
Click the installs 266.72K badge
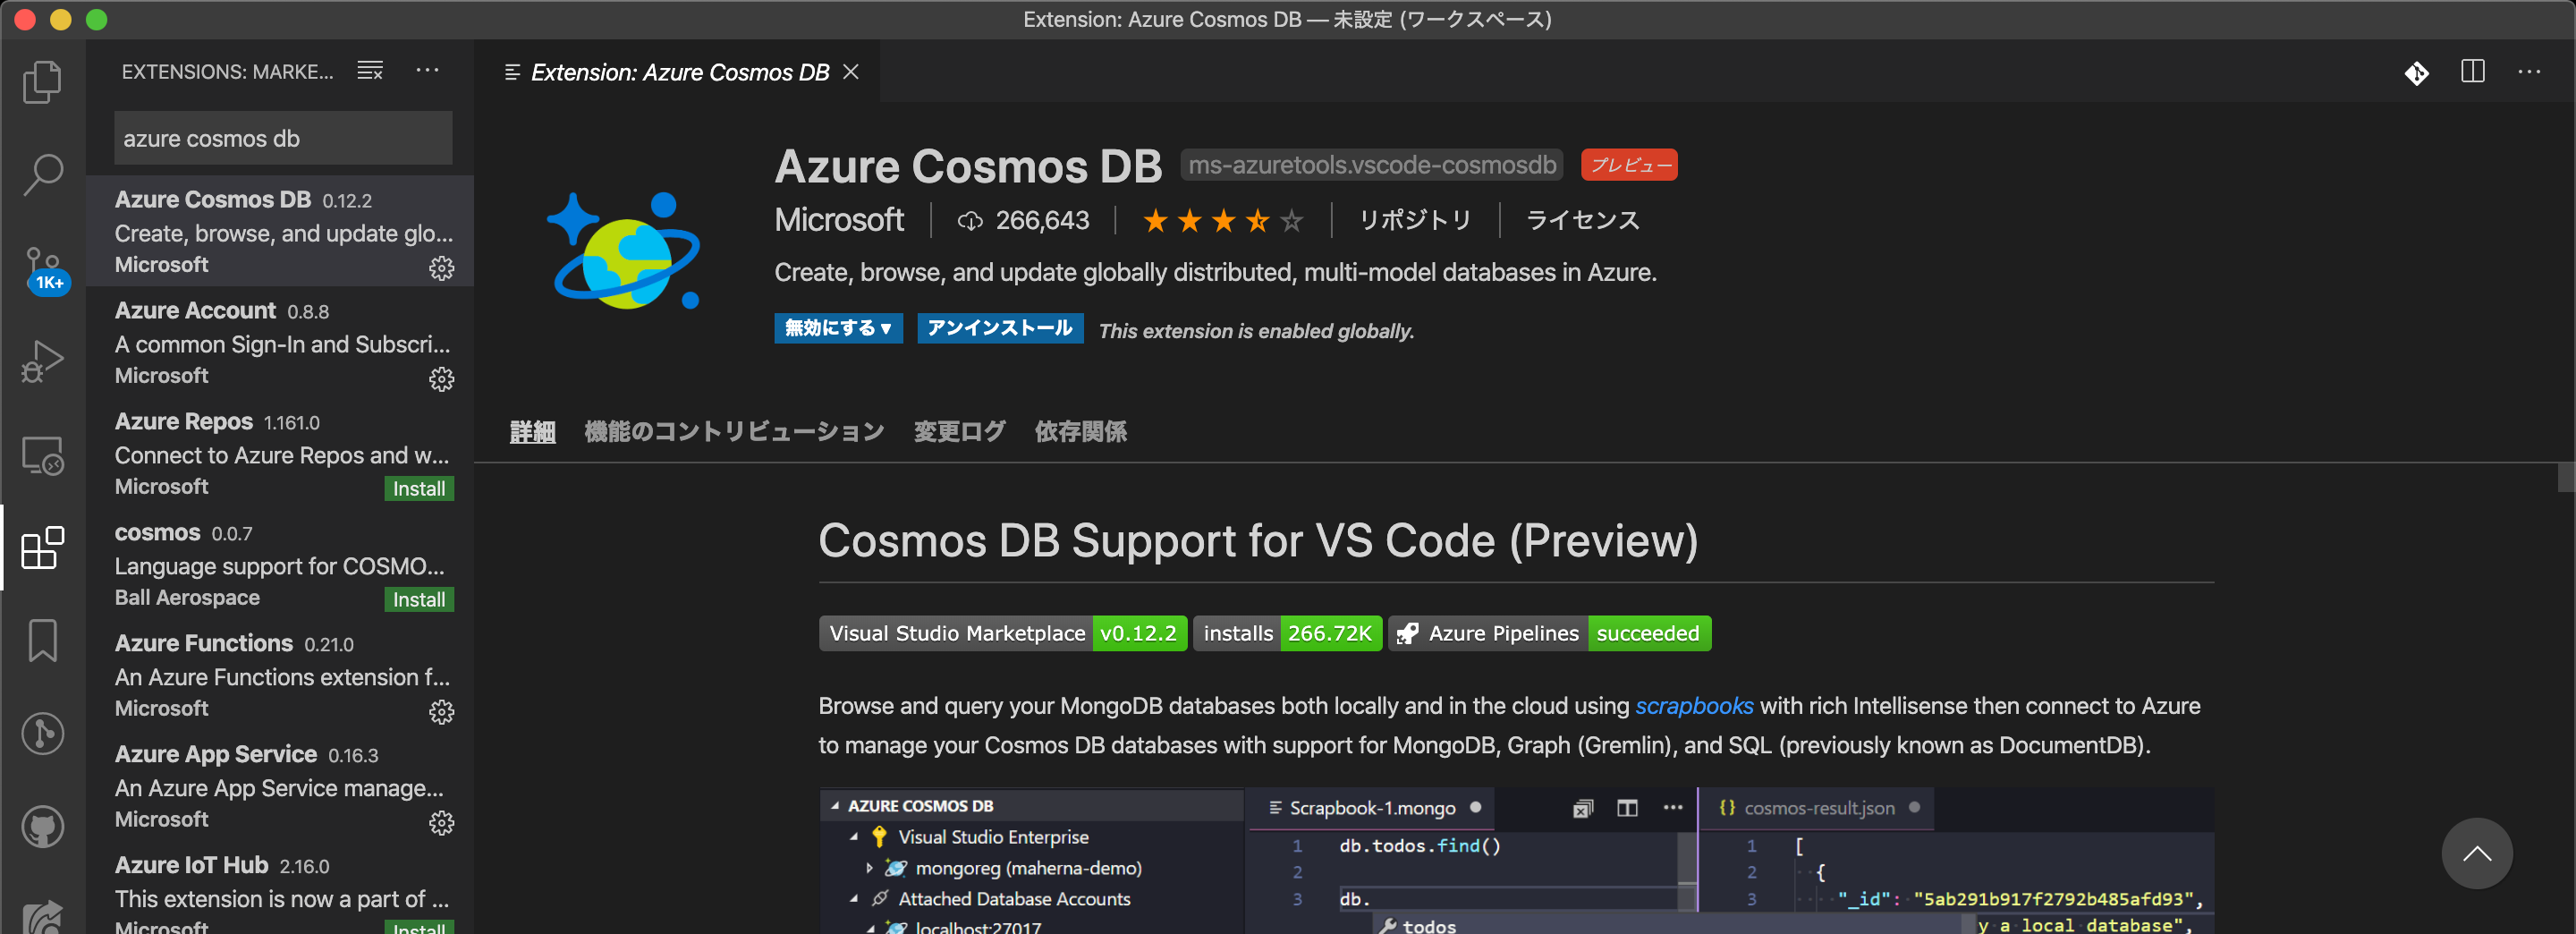(1288, 634)
